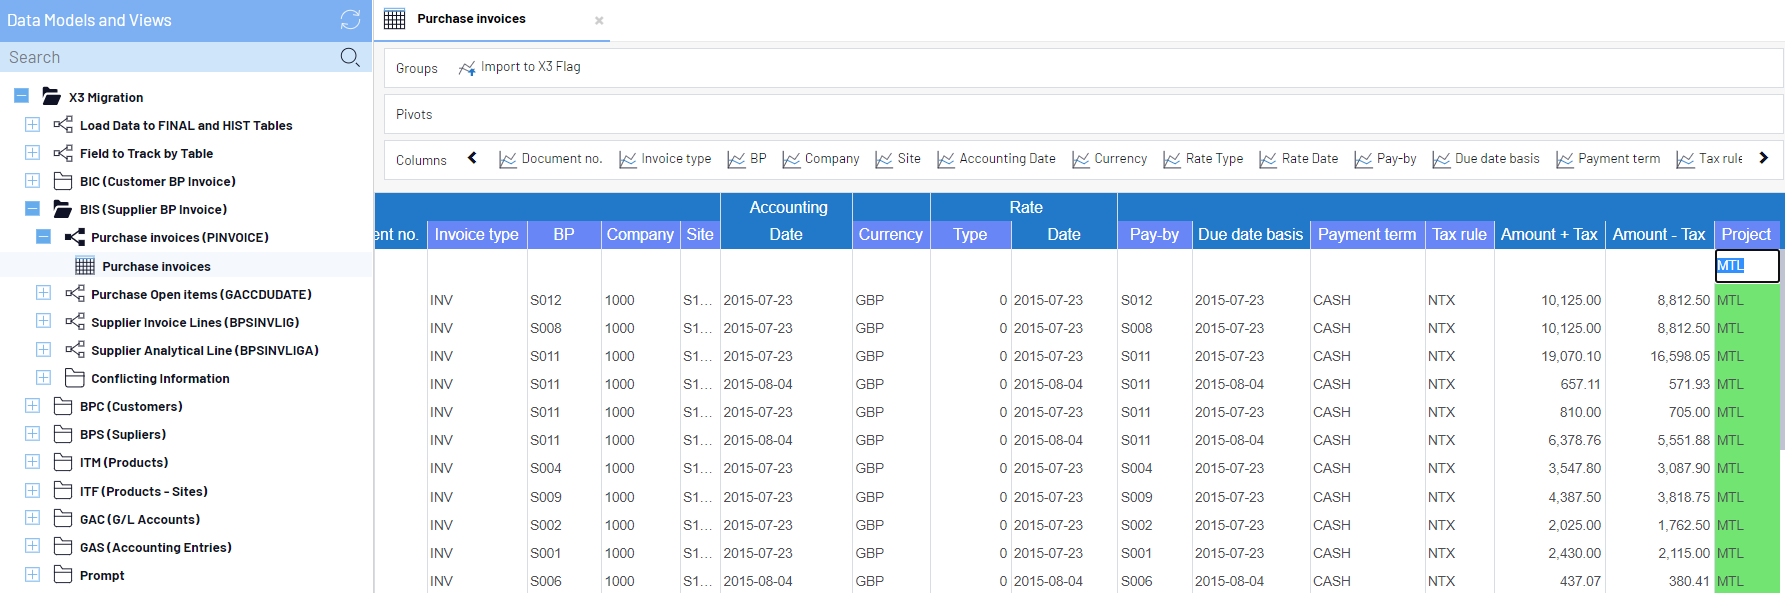This screenshot has height=593, width=1785.
Task: Select the Currency column chip
Action: [x=1110, y=159]
